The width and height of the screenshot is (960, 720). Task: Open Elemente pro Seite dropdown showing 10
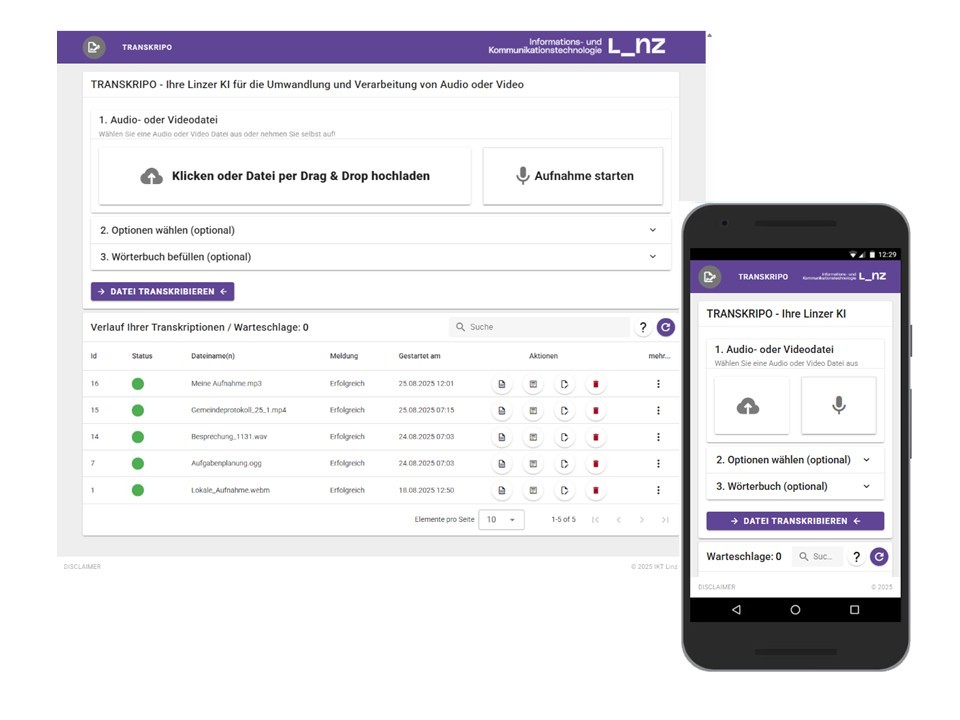click(501, 519)
